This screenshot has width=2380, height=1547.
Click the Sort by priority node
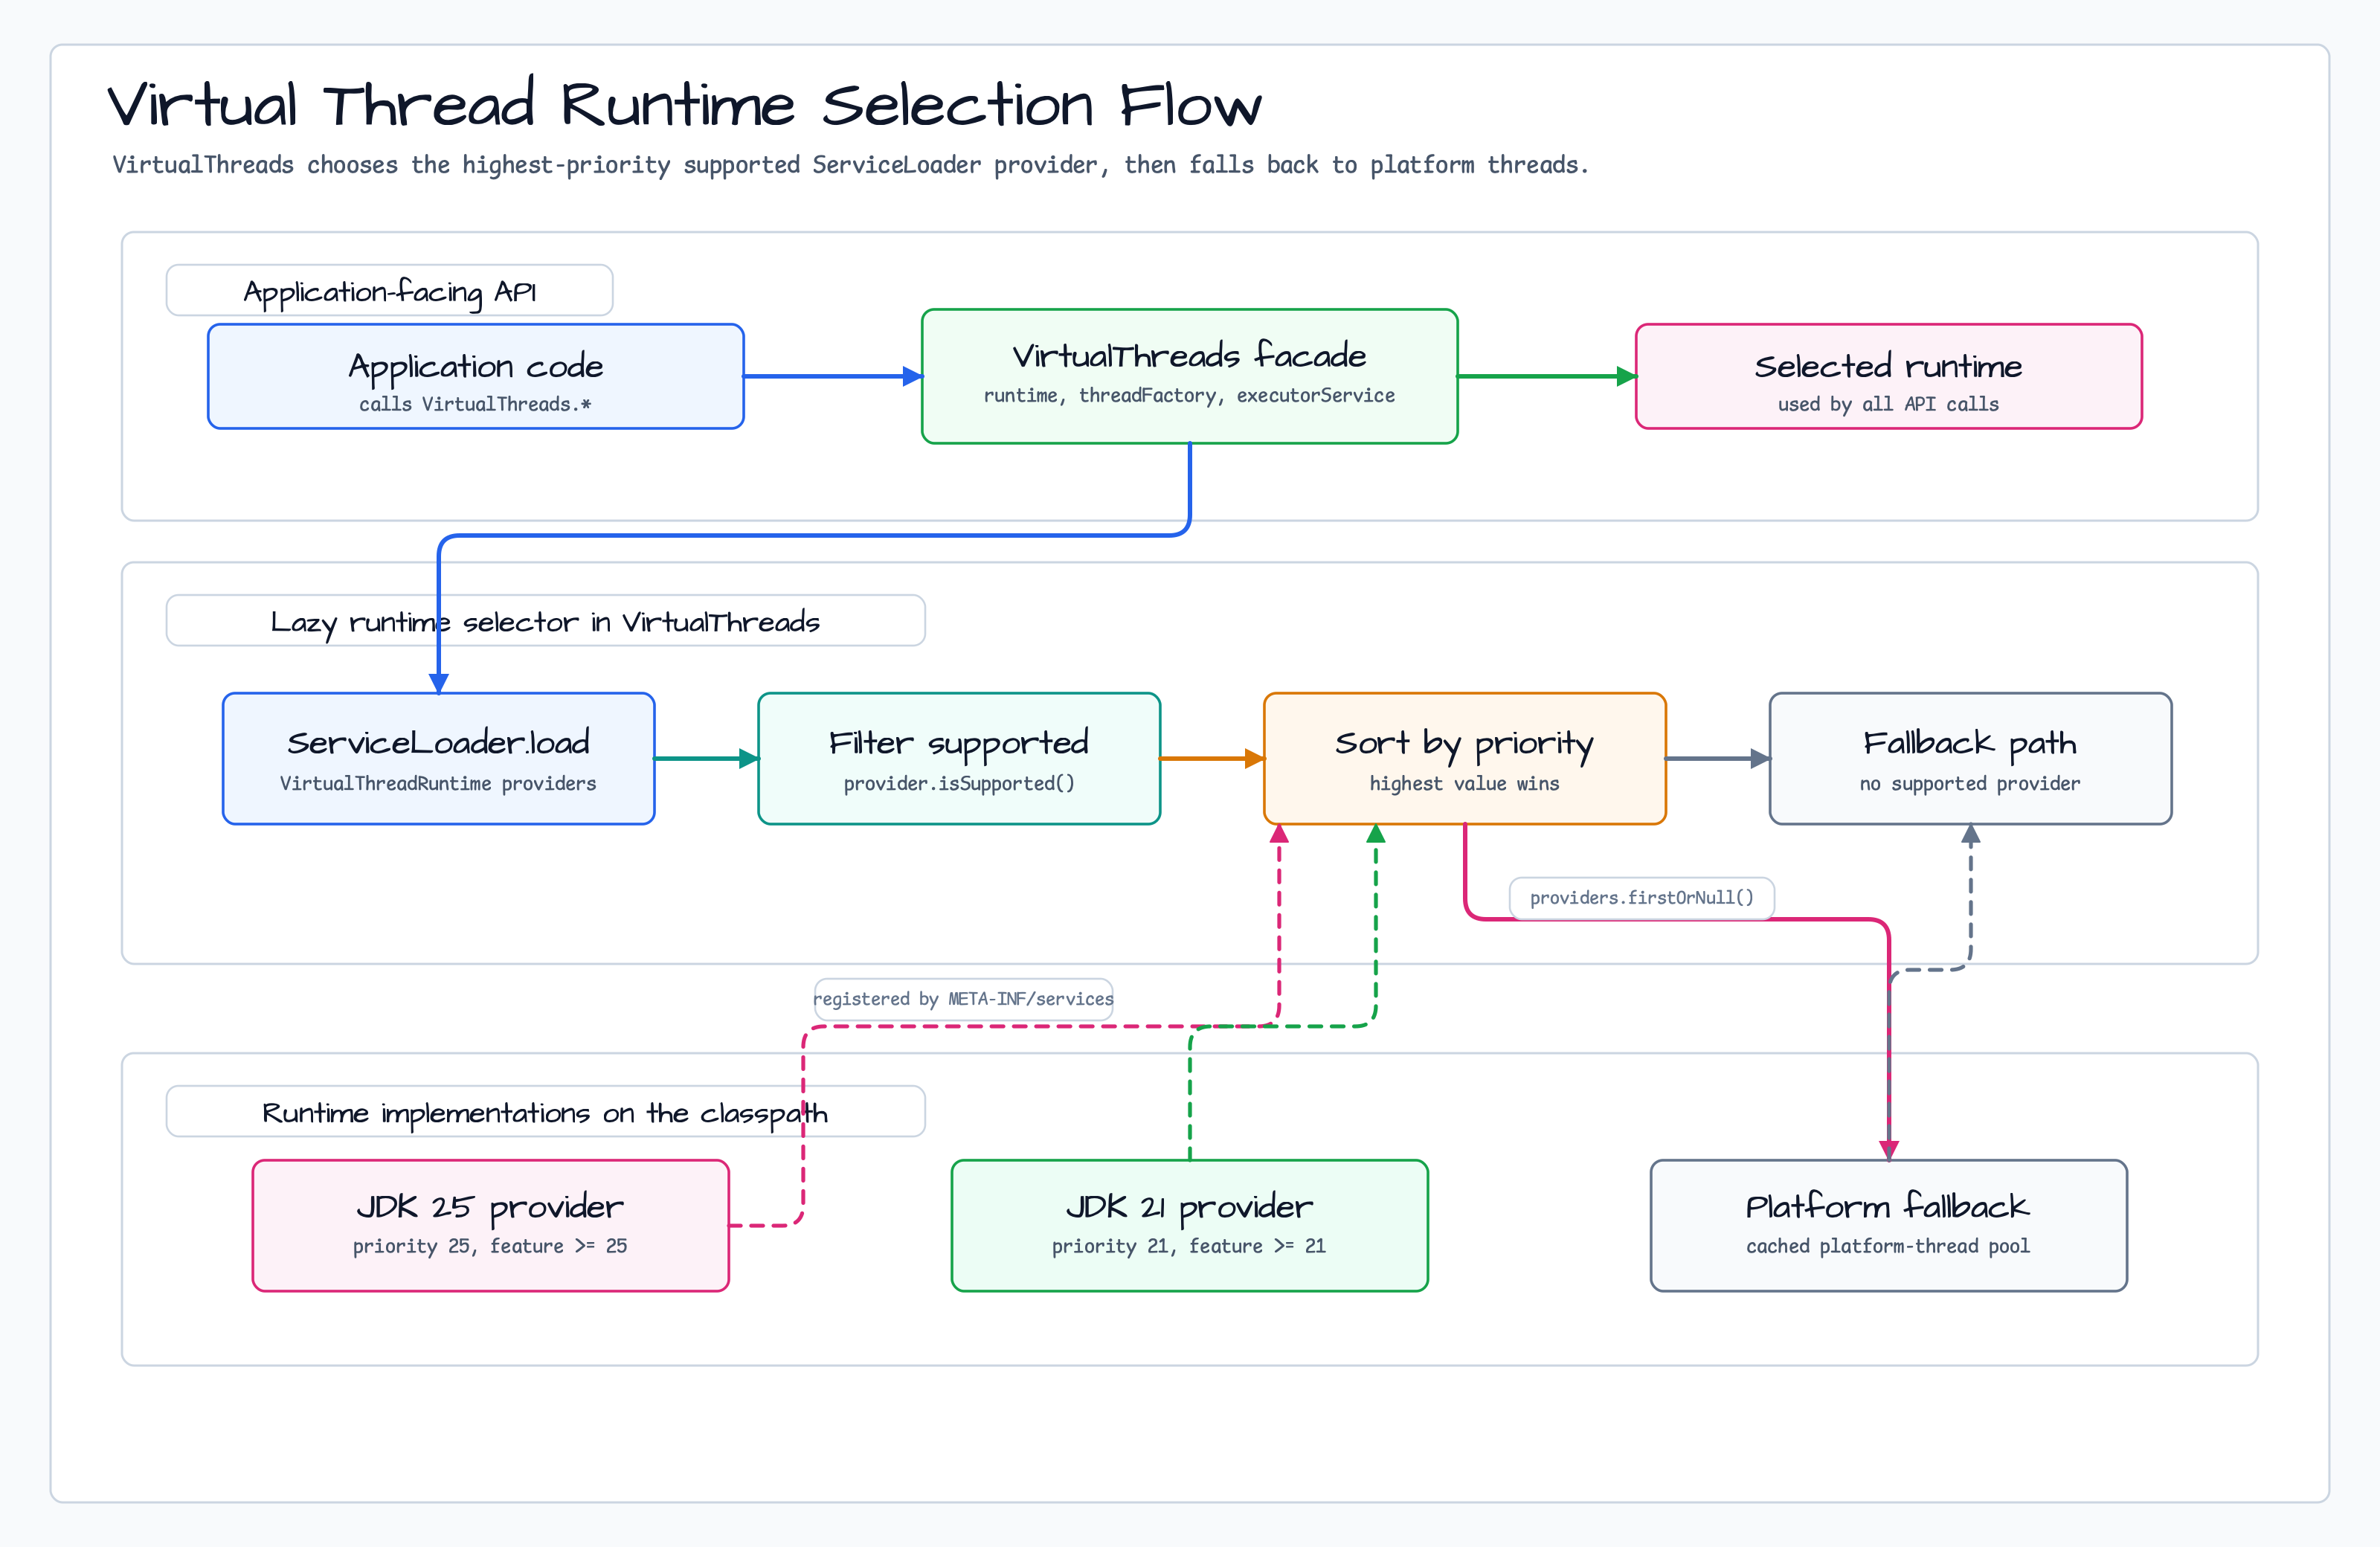pyautogui.click(x=1464, y=758)
